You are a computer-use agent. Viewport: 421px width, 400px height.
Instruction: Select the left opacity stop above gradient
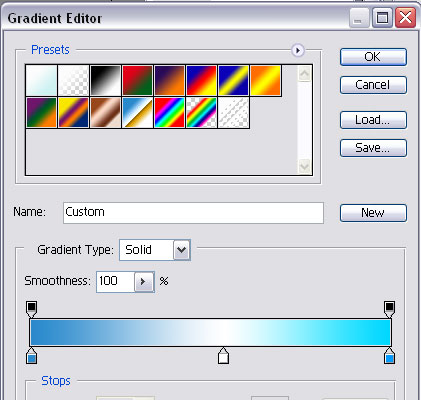pos(32,309)
